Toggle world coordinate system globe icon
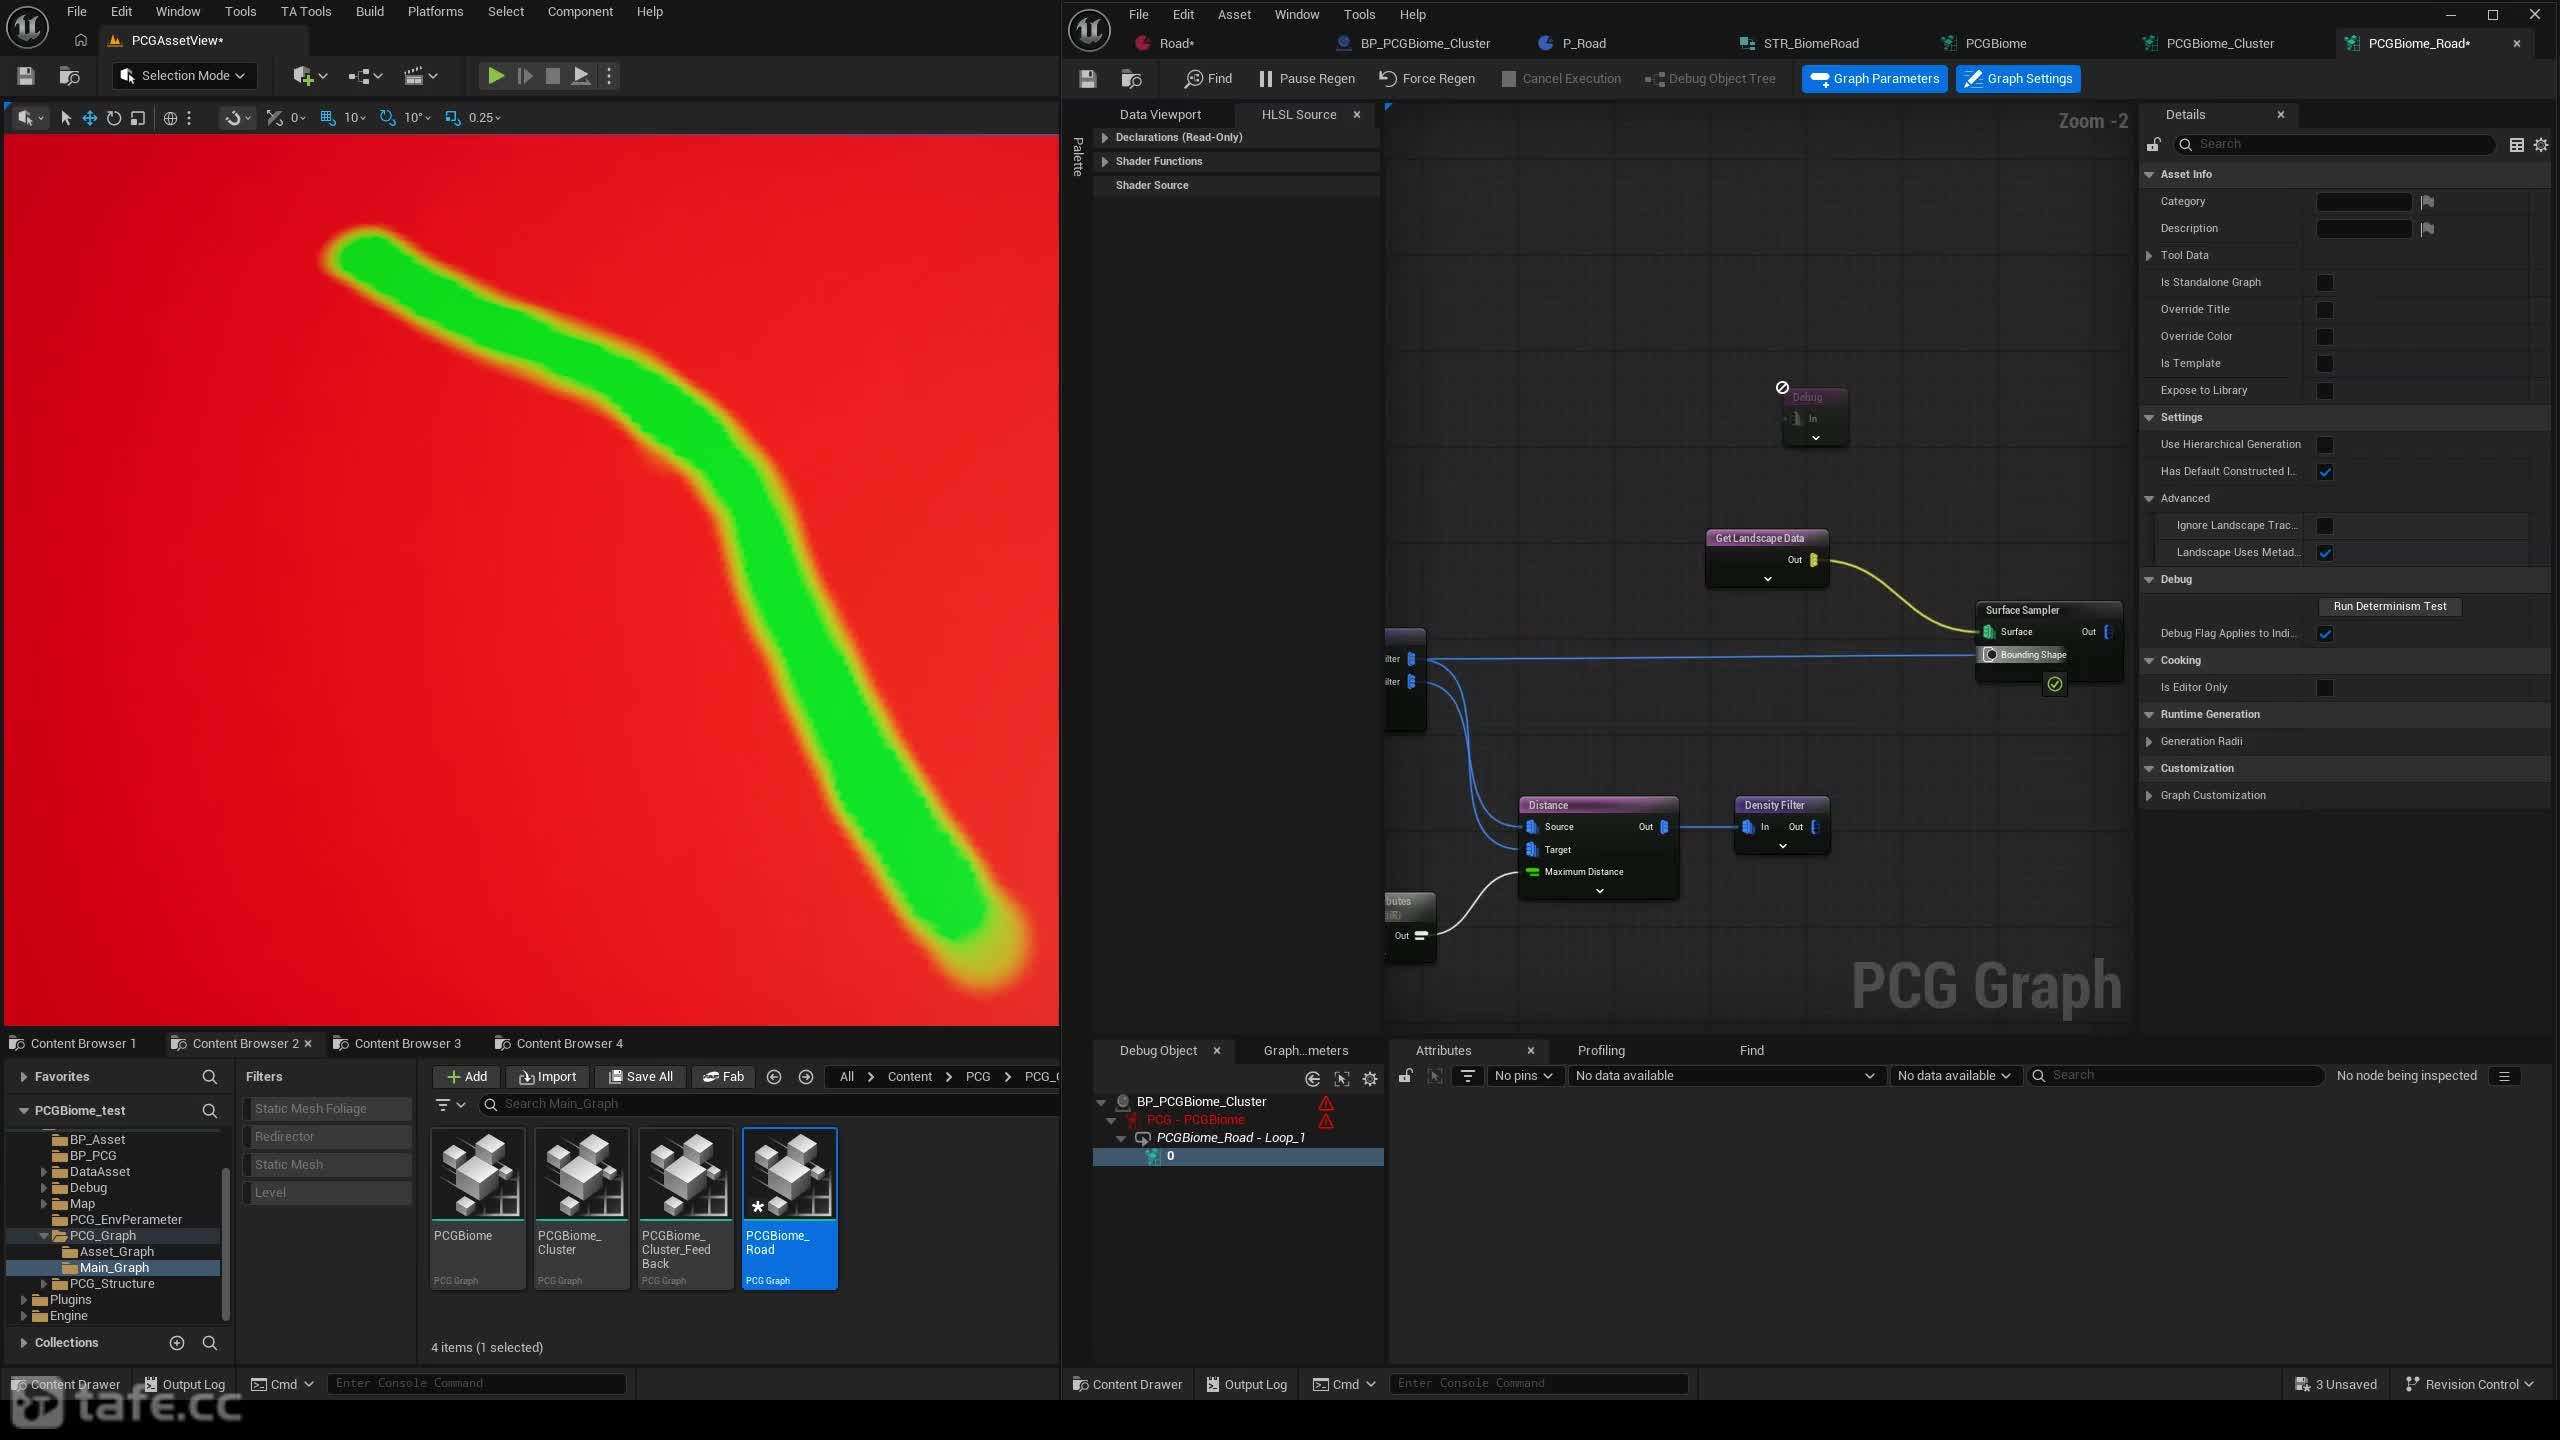The width and height of the screenshot is (2560, 1440). [x=170, y=118]
